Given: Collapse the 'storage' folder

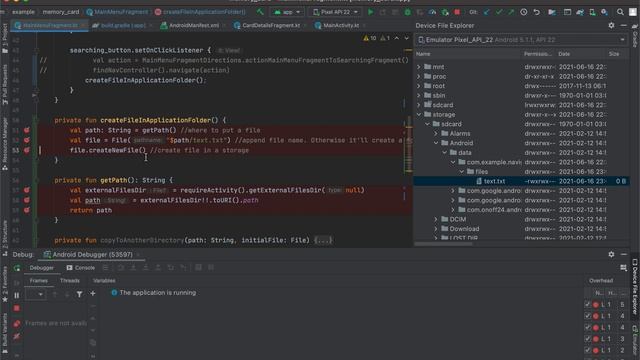Looking at the screenshot, I should click(x=419, y=115).
